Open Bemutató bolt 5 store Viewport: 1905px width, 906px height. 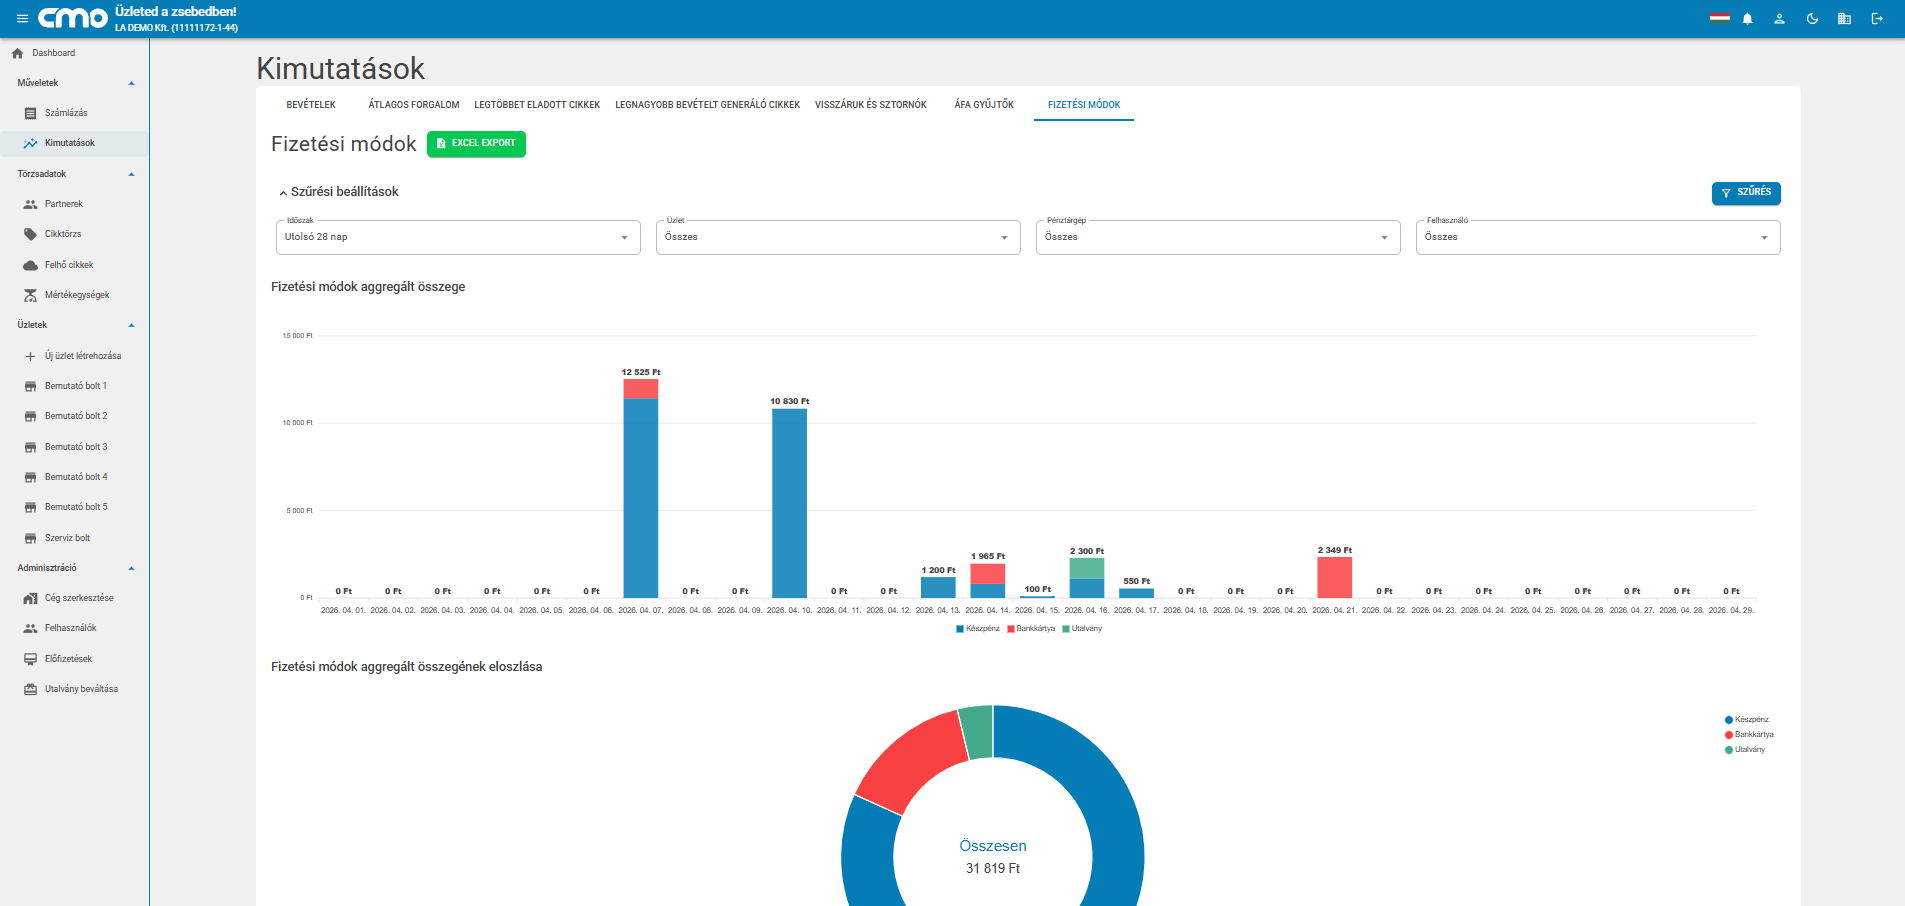coord(74,507)
